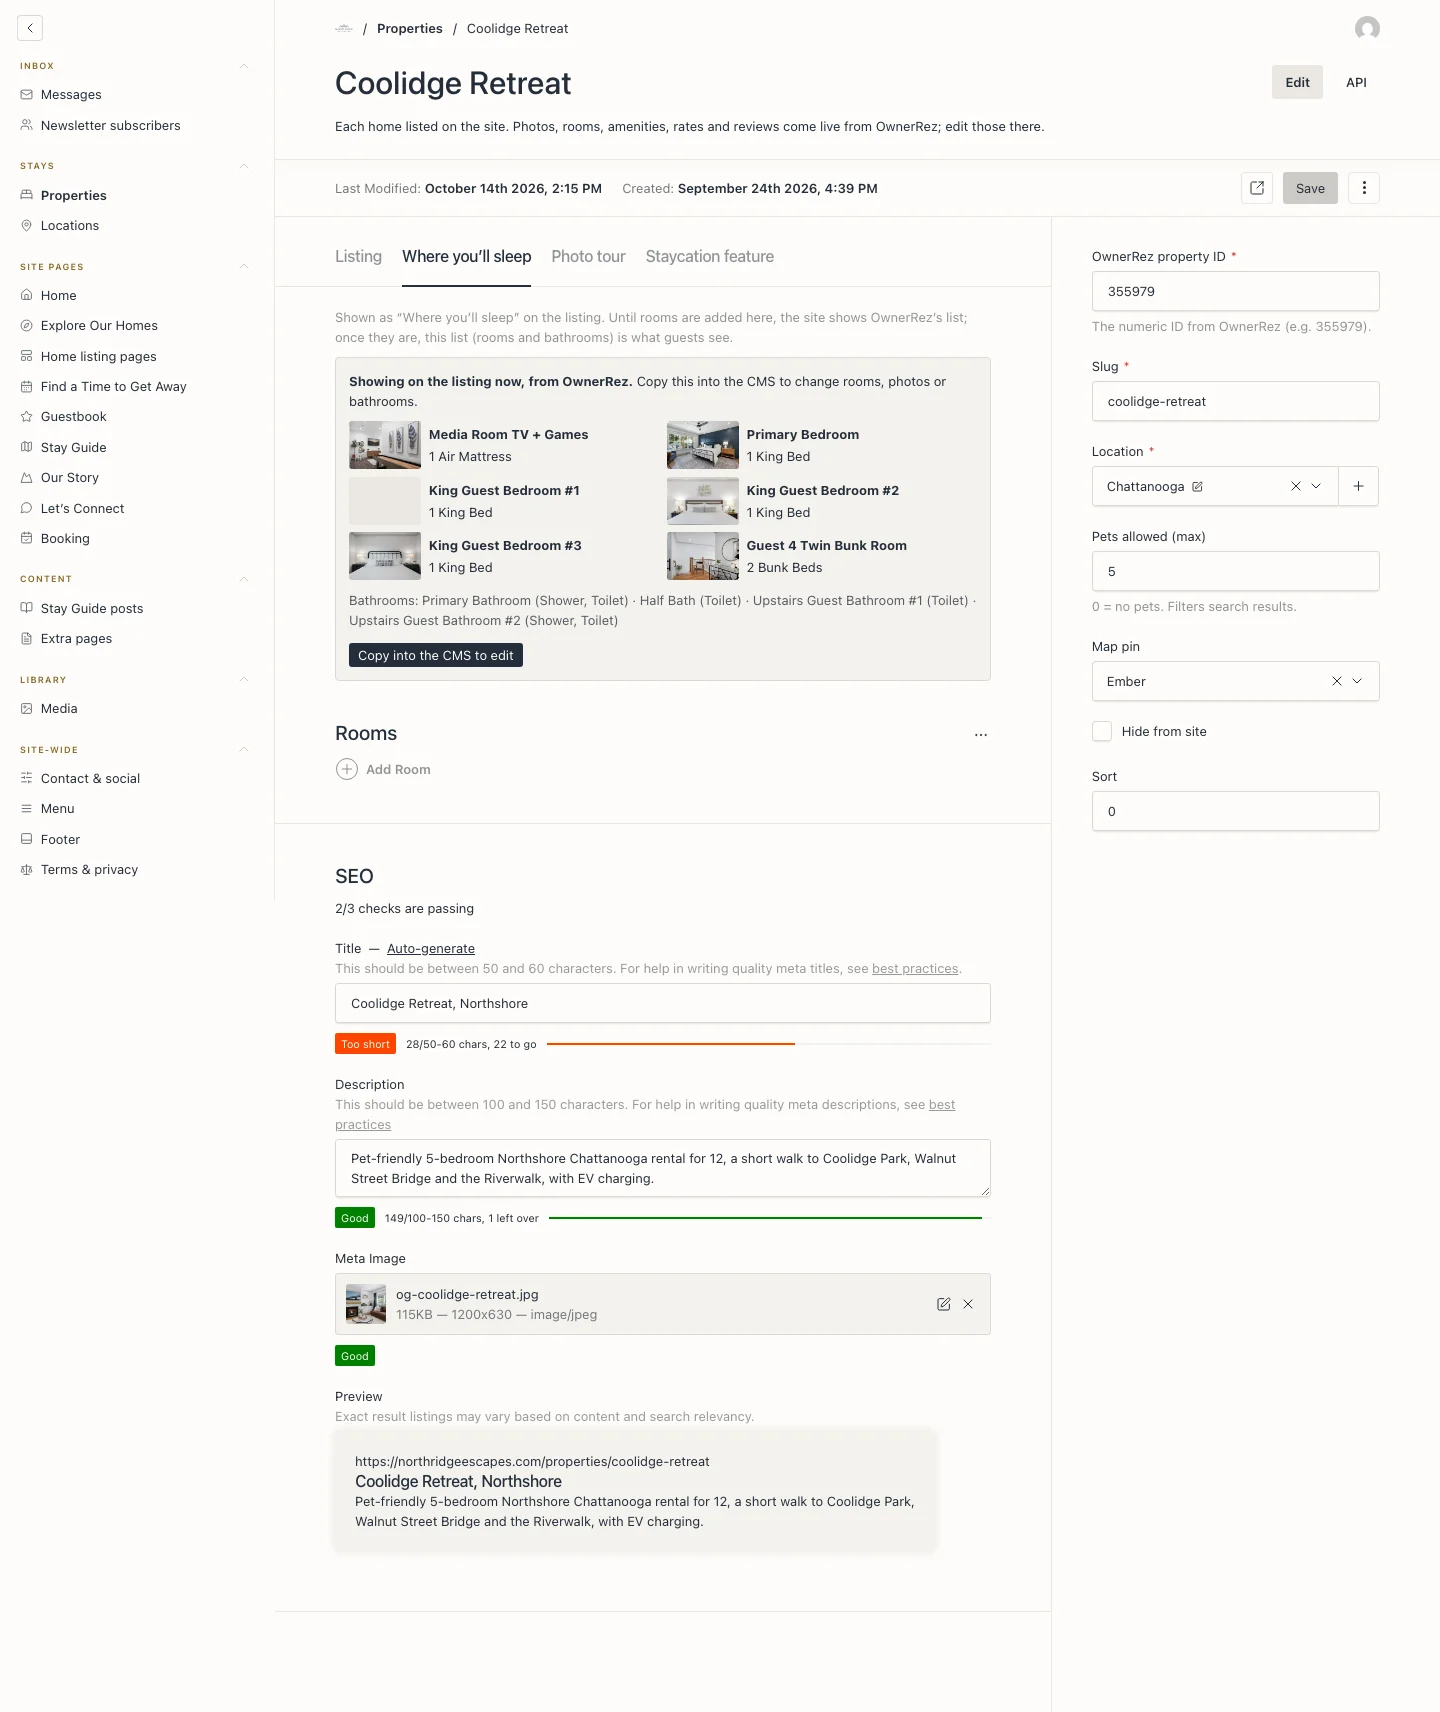This screenshot has height=1712, width=1440.
Task: Edit the og-coolidge-retreat.jpg meta image
Action: 943,1304
